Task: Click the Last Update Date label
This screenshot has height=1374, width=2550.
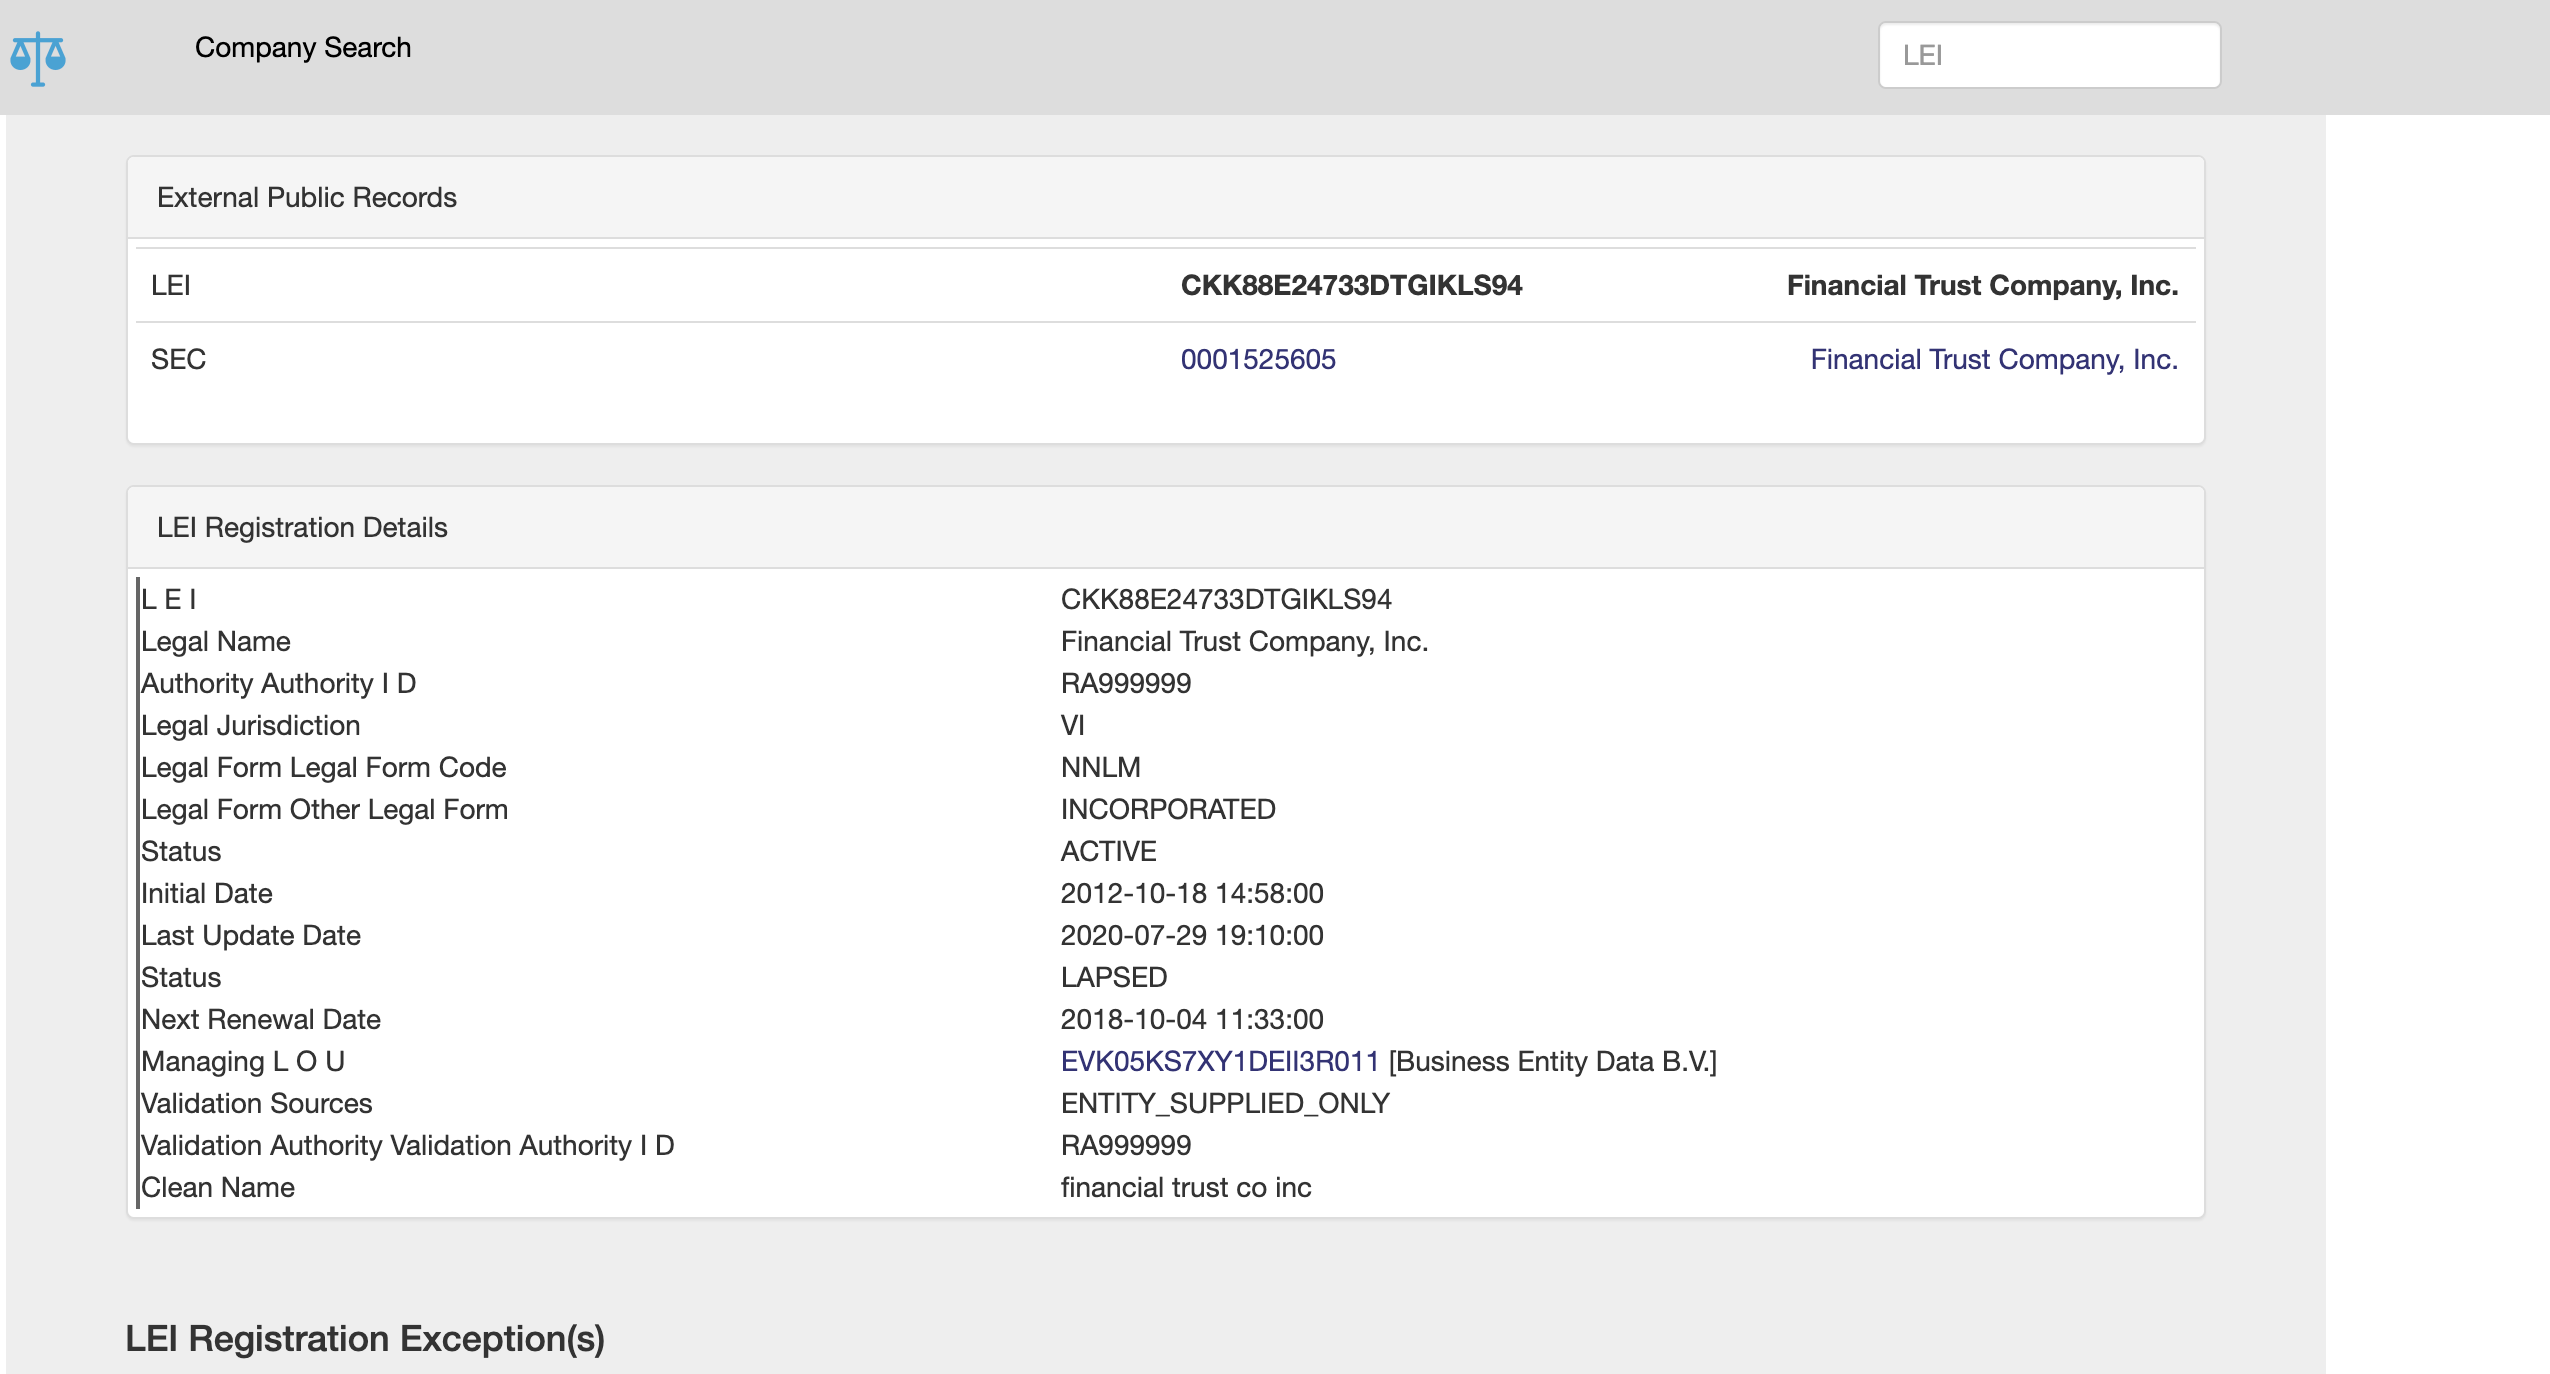Action: pyautogui.click(x=251, y=935)
